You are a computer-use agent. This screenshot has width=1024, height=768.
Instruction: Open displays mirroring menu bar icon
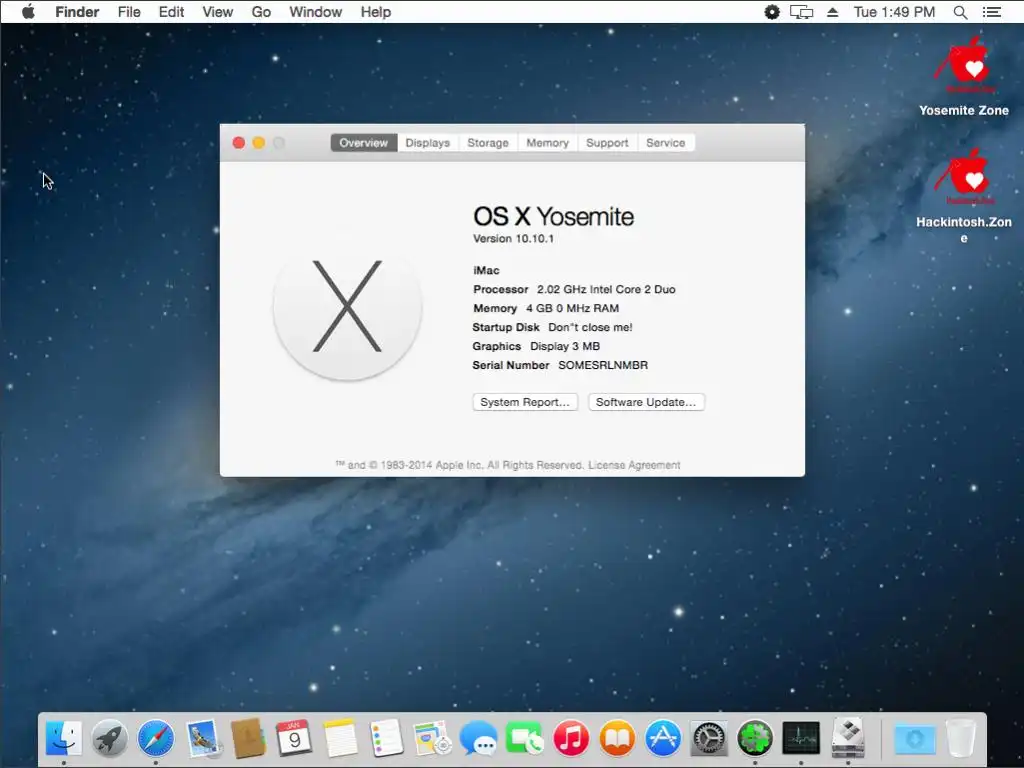click(801, 12)
